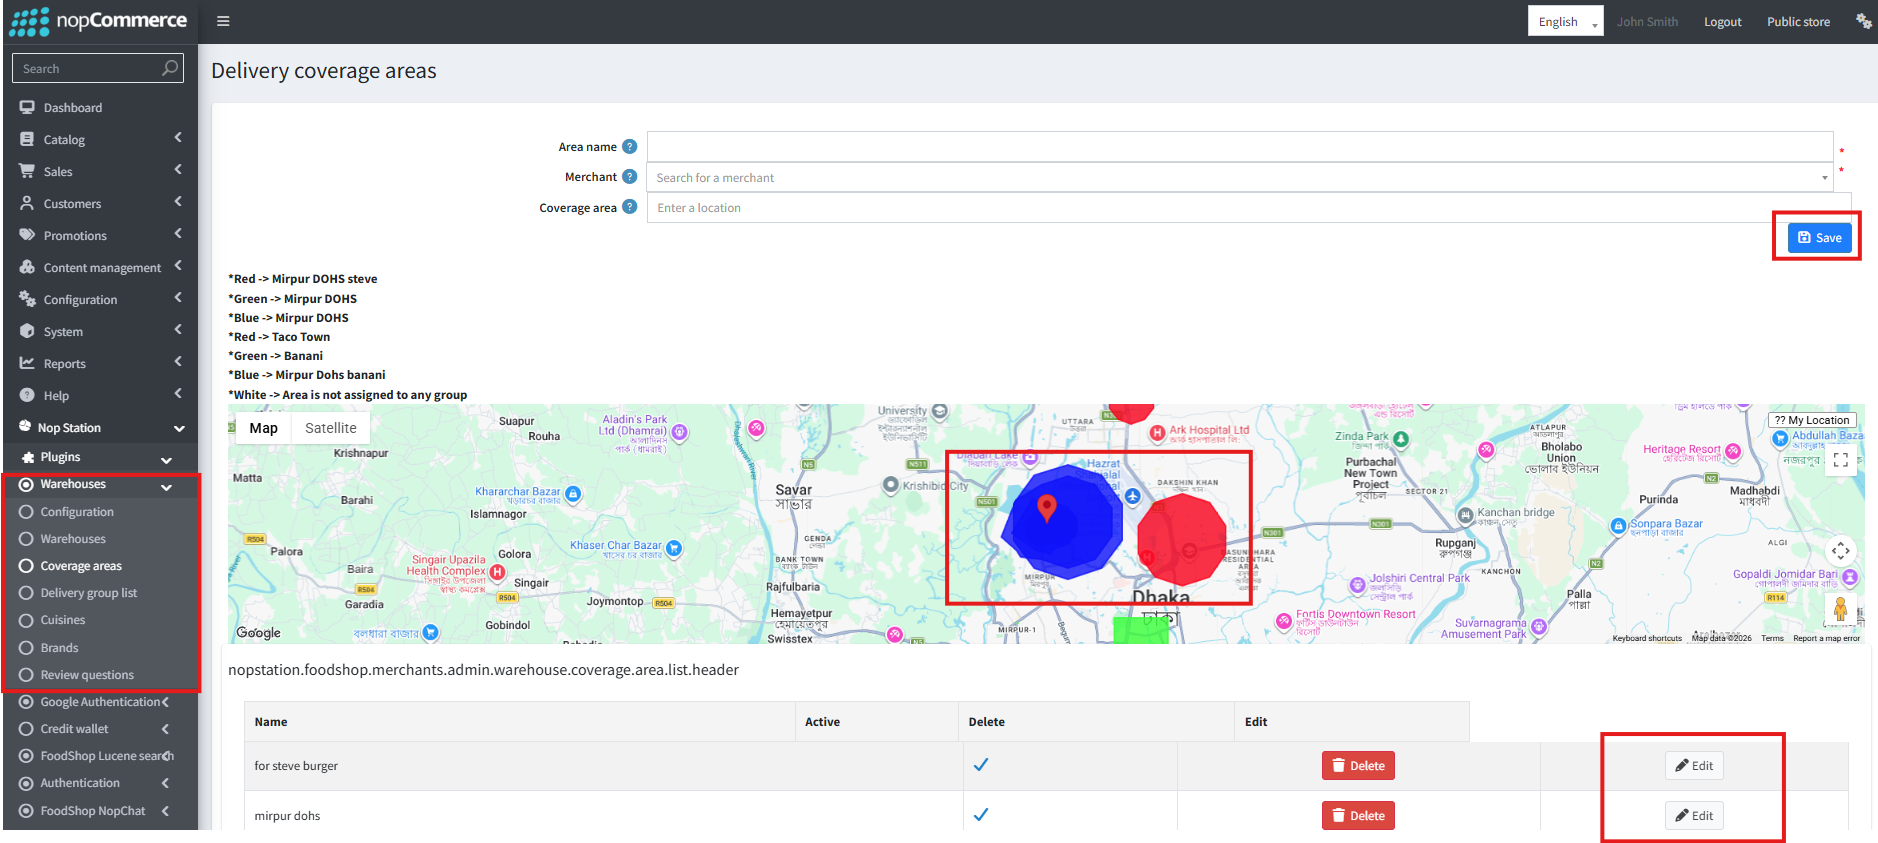
Task: Click the Merchant help icon
Action: 629,177
